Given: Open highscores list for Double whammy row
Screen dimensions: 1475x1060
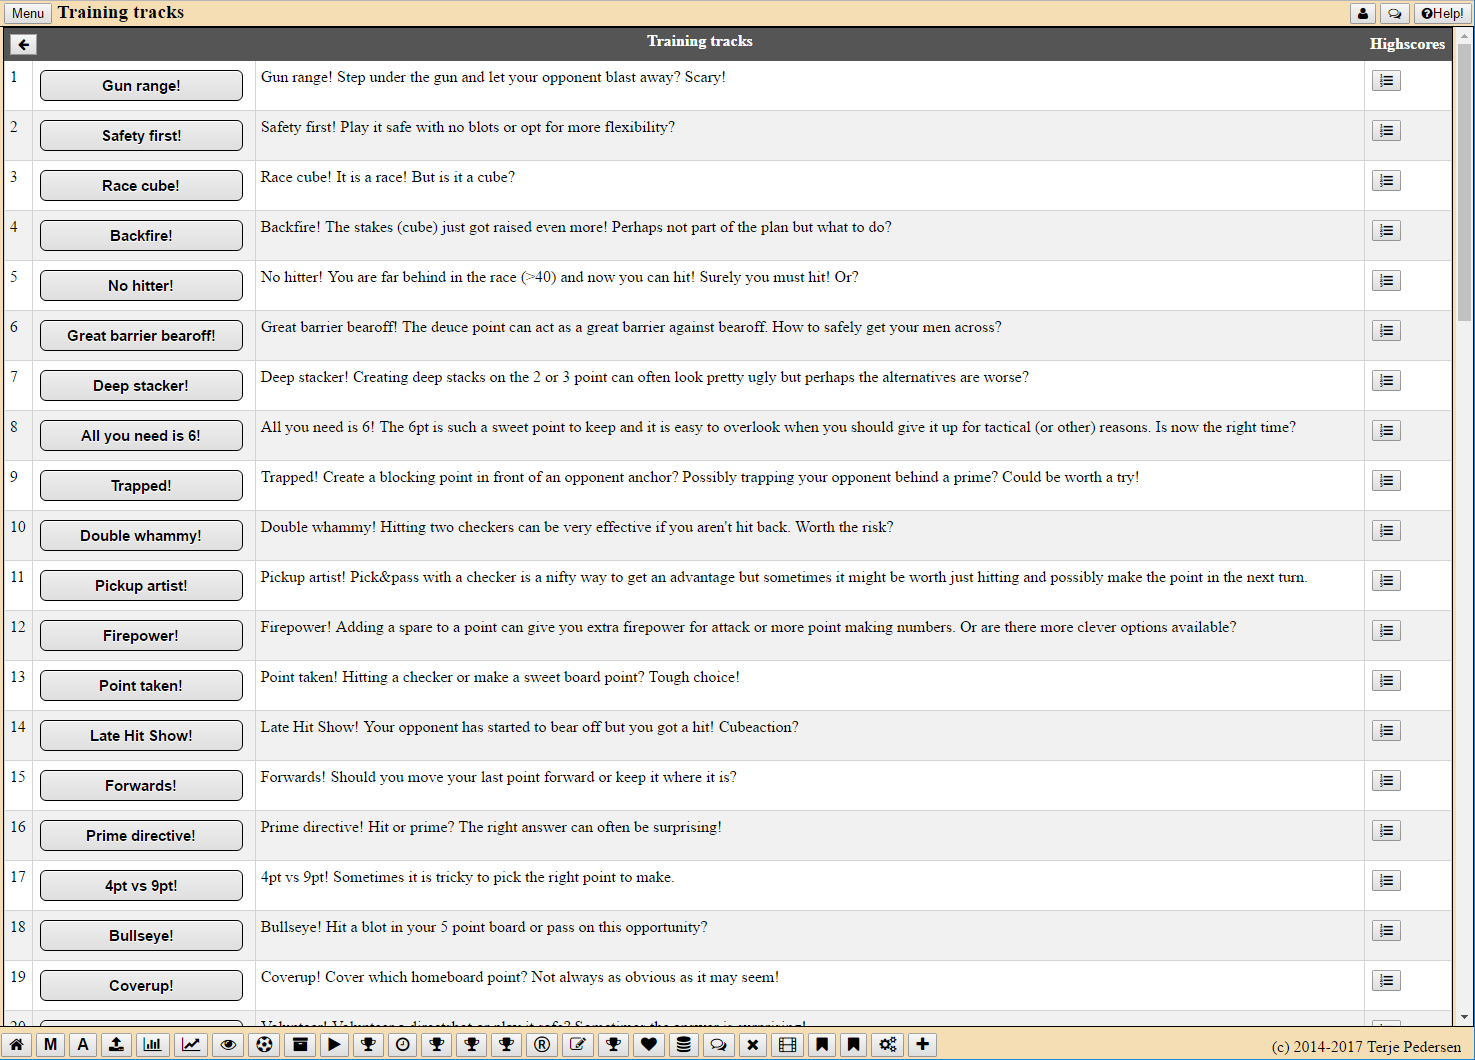Looking at the screenshot, I should [1386, 531].
